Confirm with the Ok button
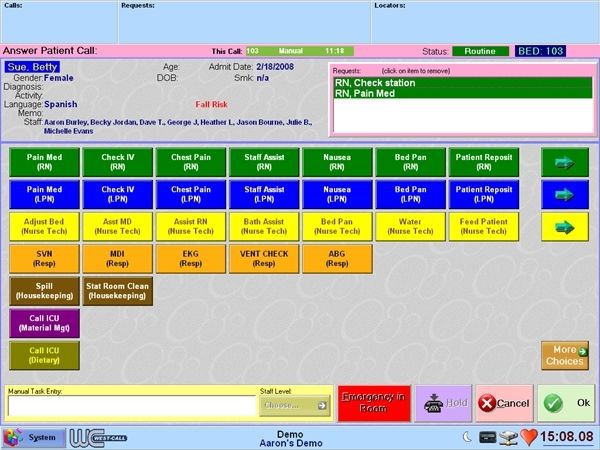 [566, 403]
